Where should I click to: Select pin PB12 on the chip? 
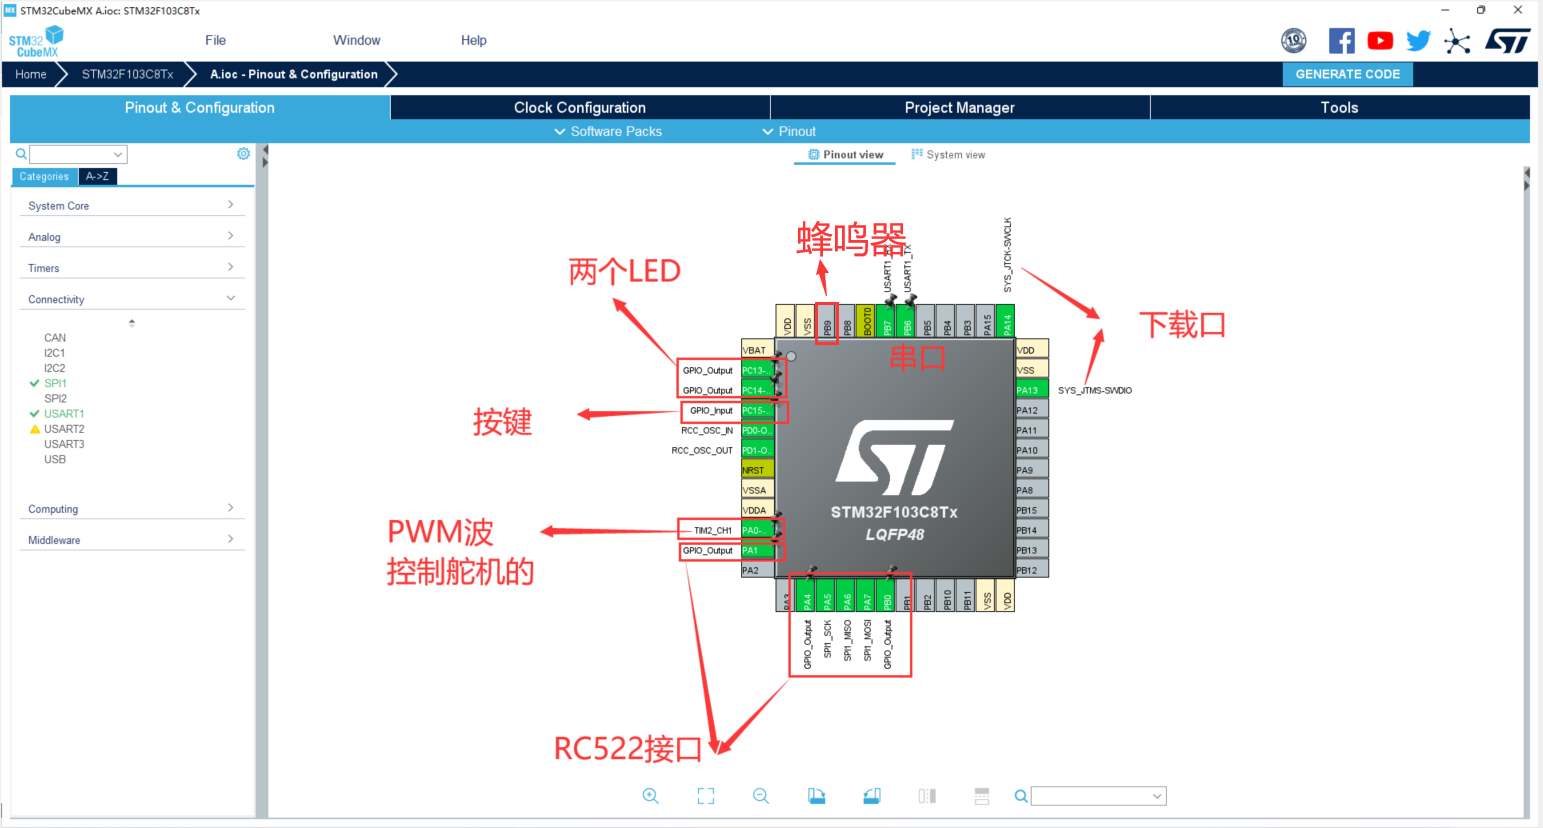pos(1032,570)
